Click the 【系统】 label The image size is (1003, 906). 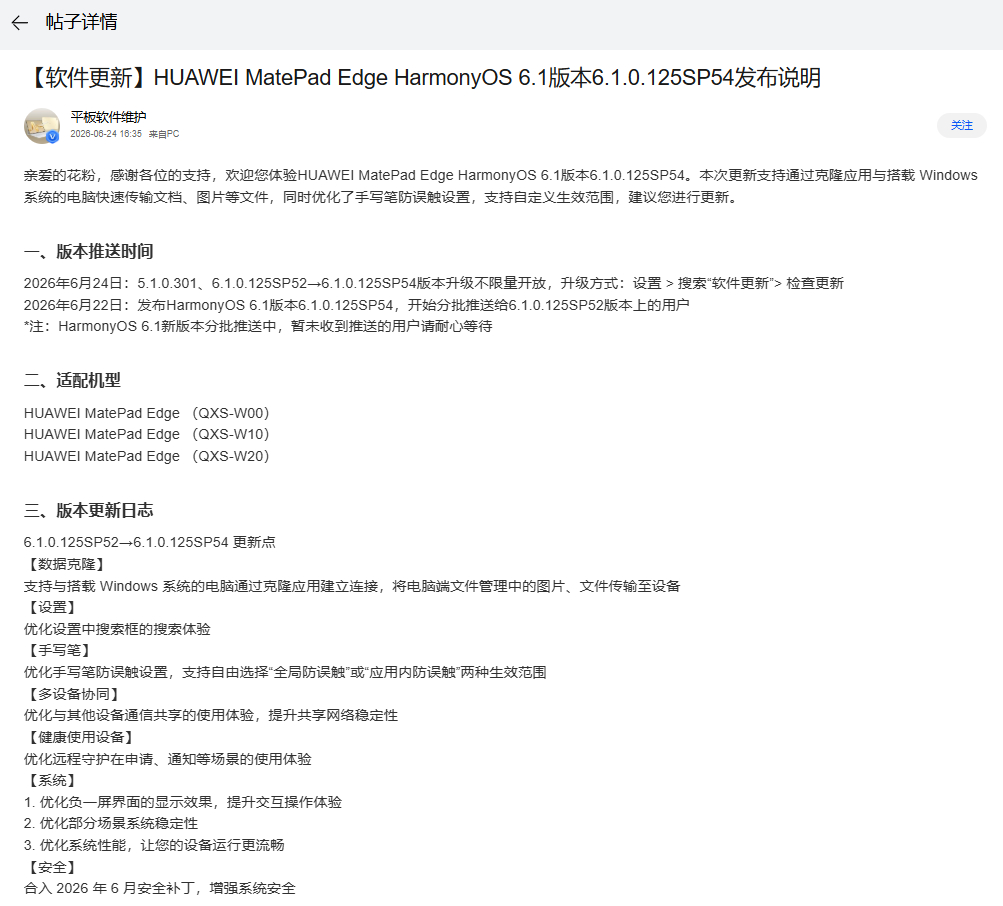(x=52, y=780)
